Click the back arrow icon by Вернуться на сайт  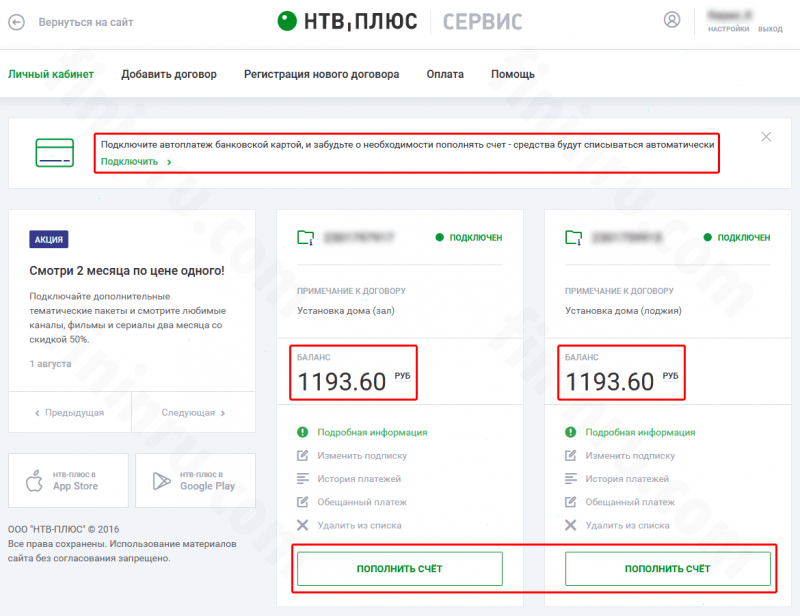pyautogui.click(x=16, y=22)
